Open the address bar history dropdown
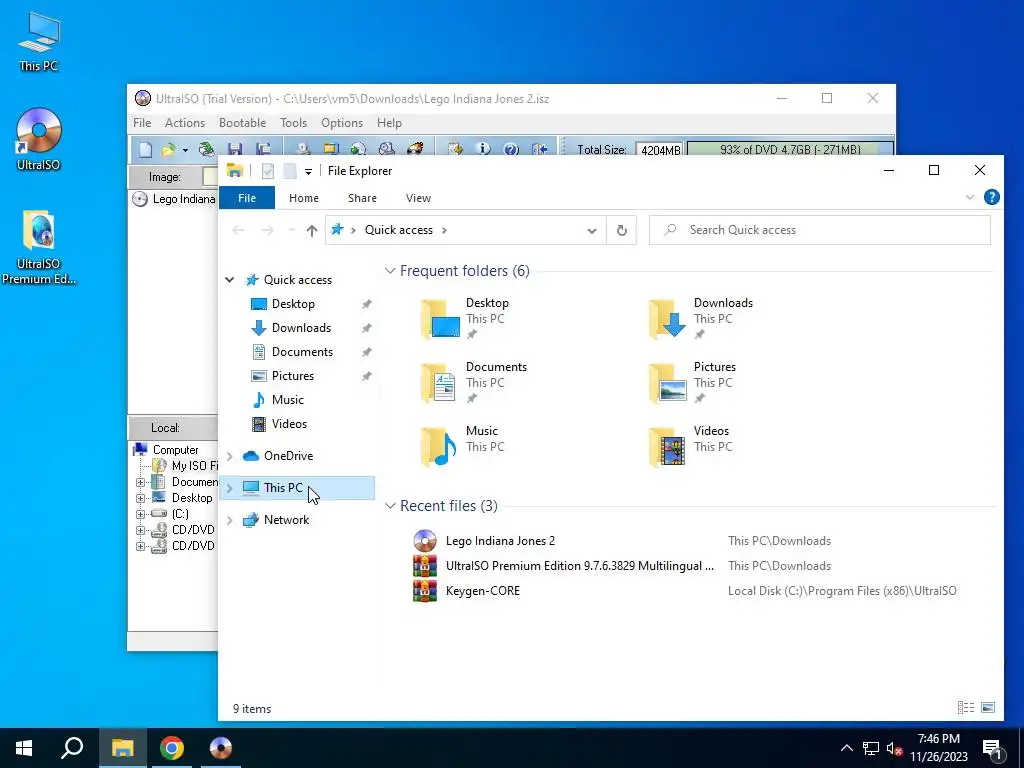Viewport: 1024px width, 768px height. pos(592,231)
